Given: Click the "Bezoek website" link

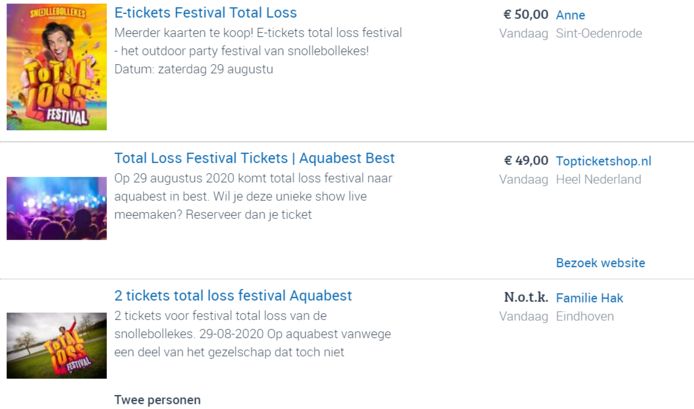Looking at the screenshot, I should click(x=600, y=263).
